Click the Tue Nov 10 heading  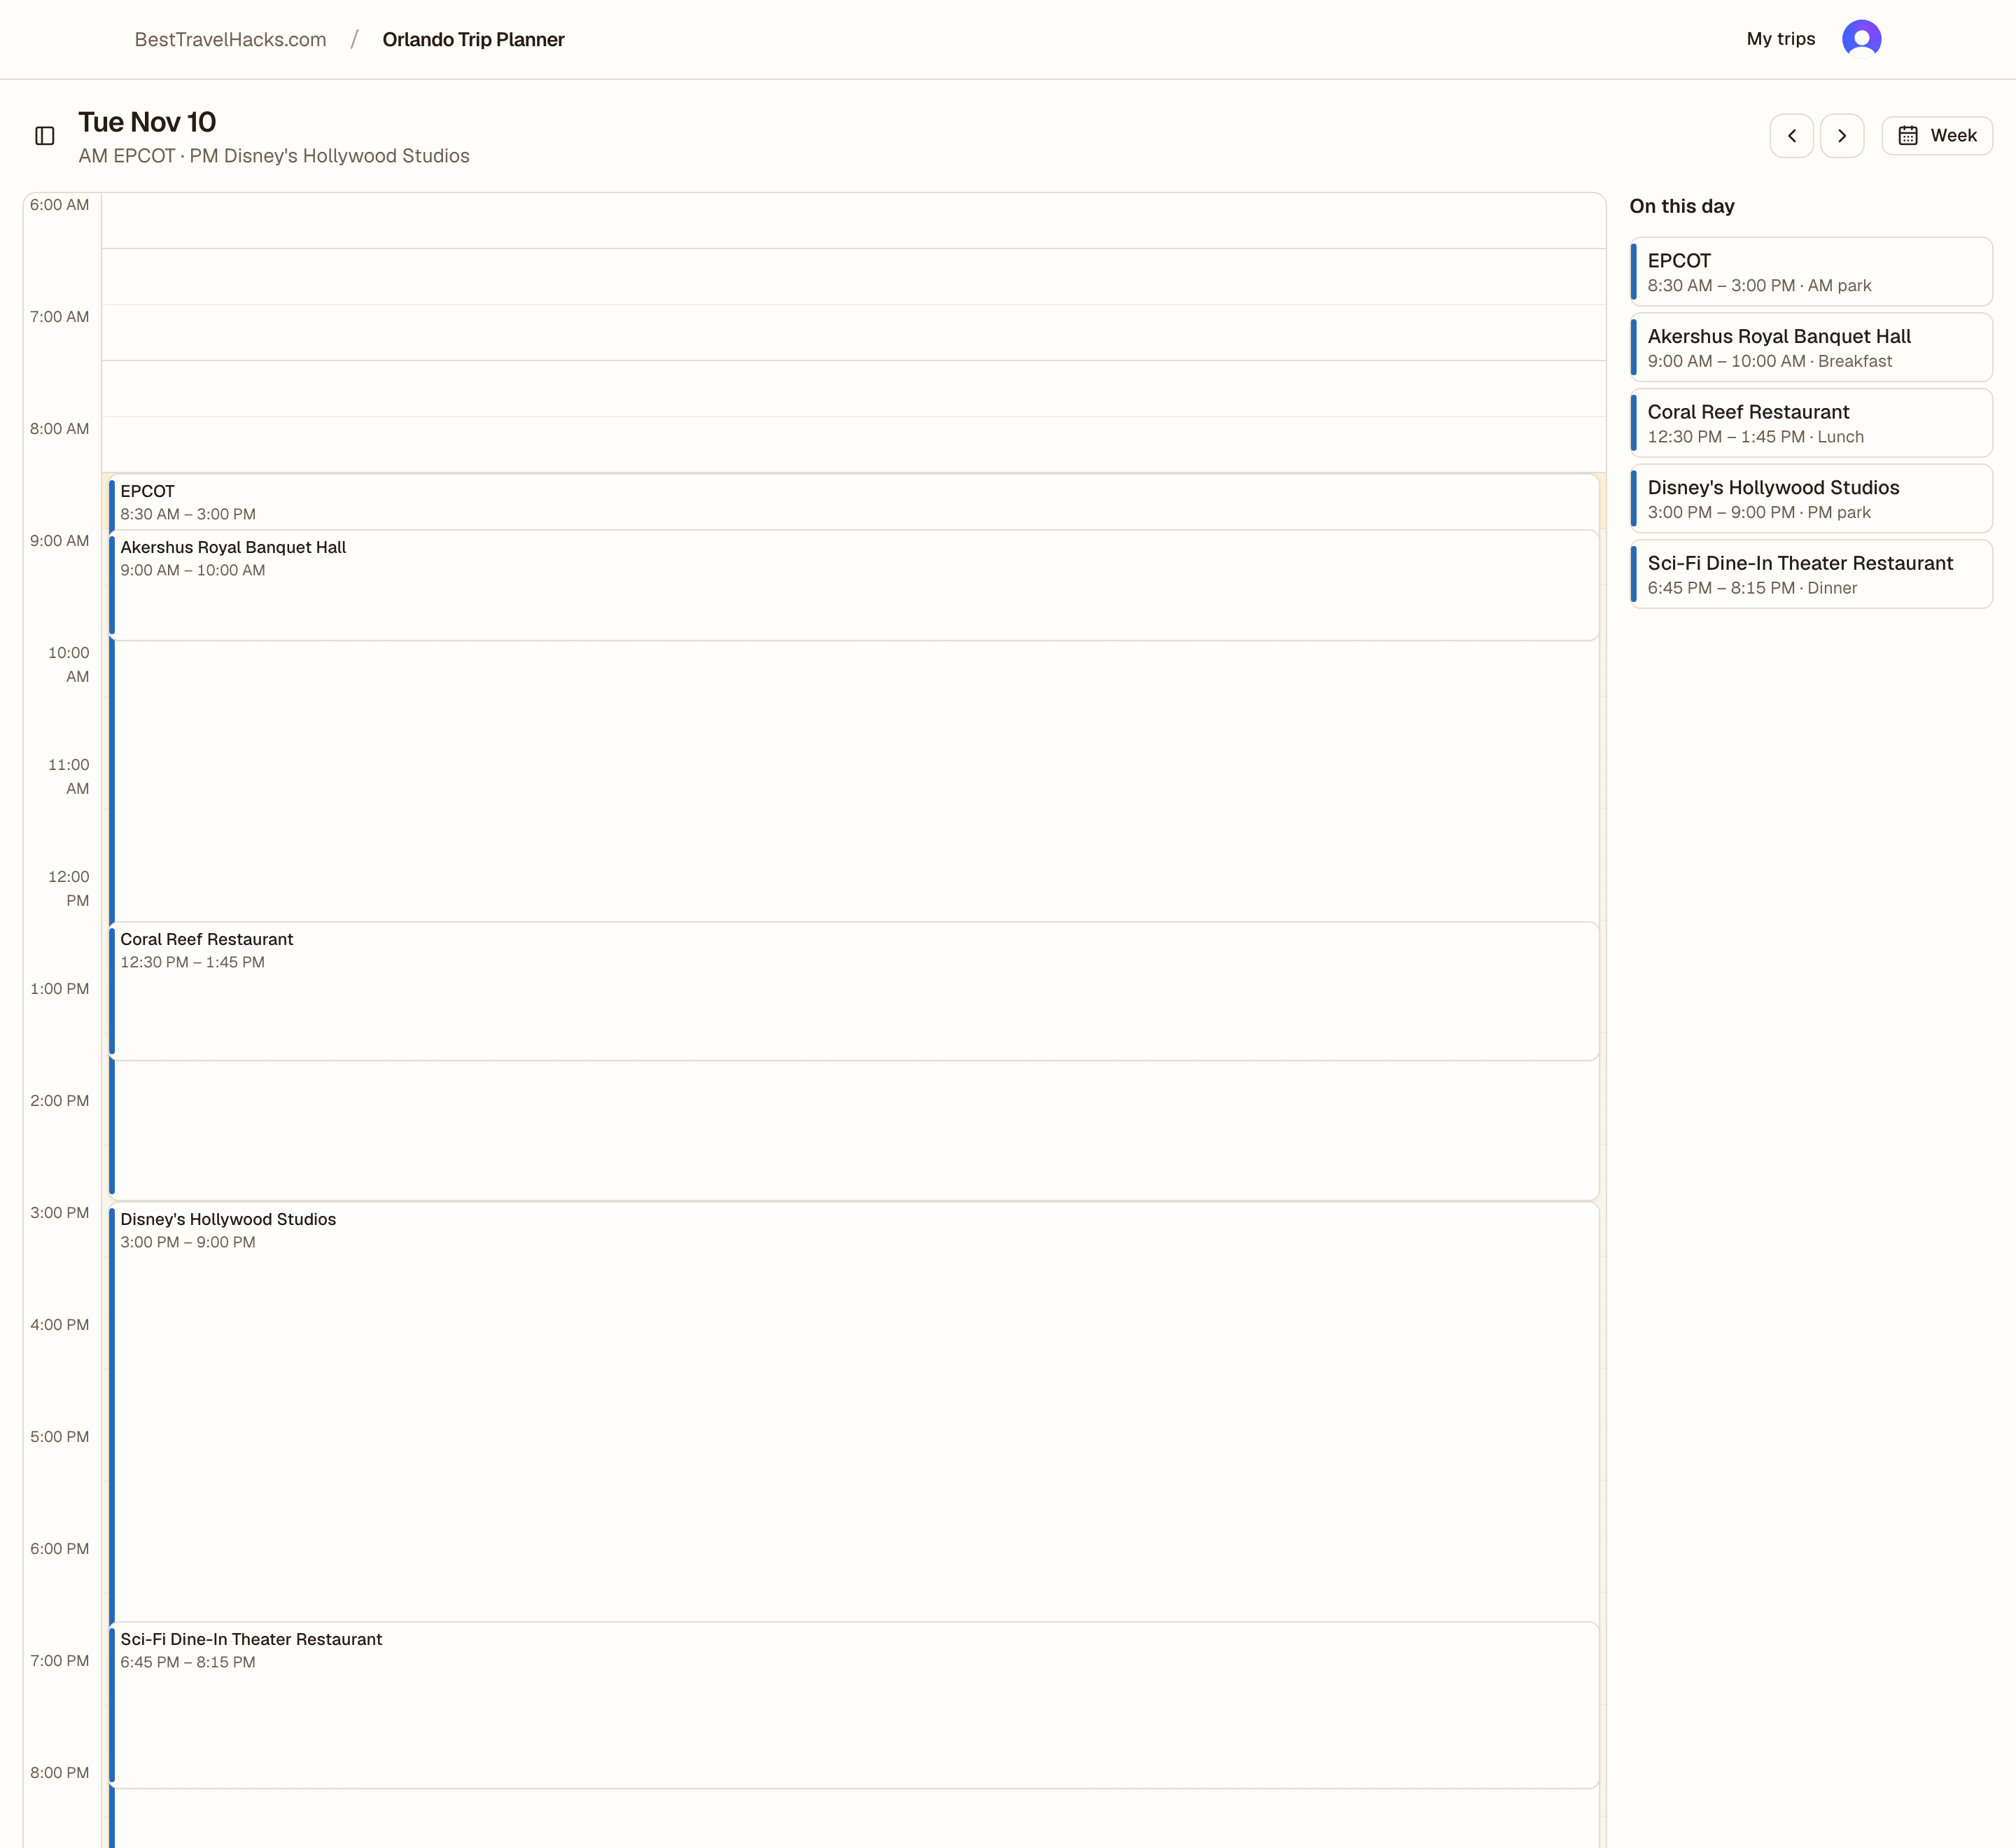coord(147,122)
